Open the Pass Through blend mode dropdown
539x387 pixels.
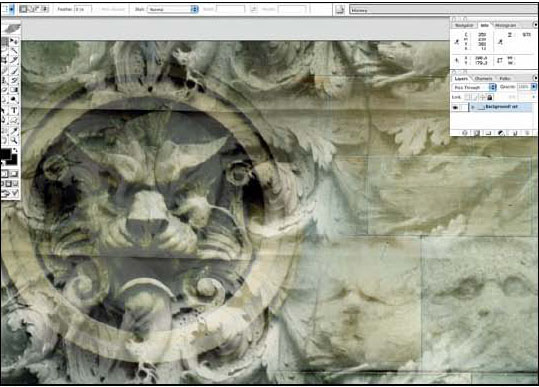coord(474,87)
